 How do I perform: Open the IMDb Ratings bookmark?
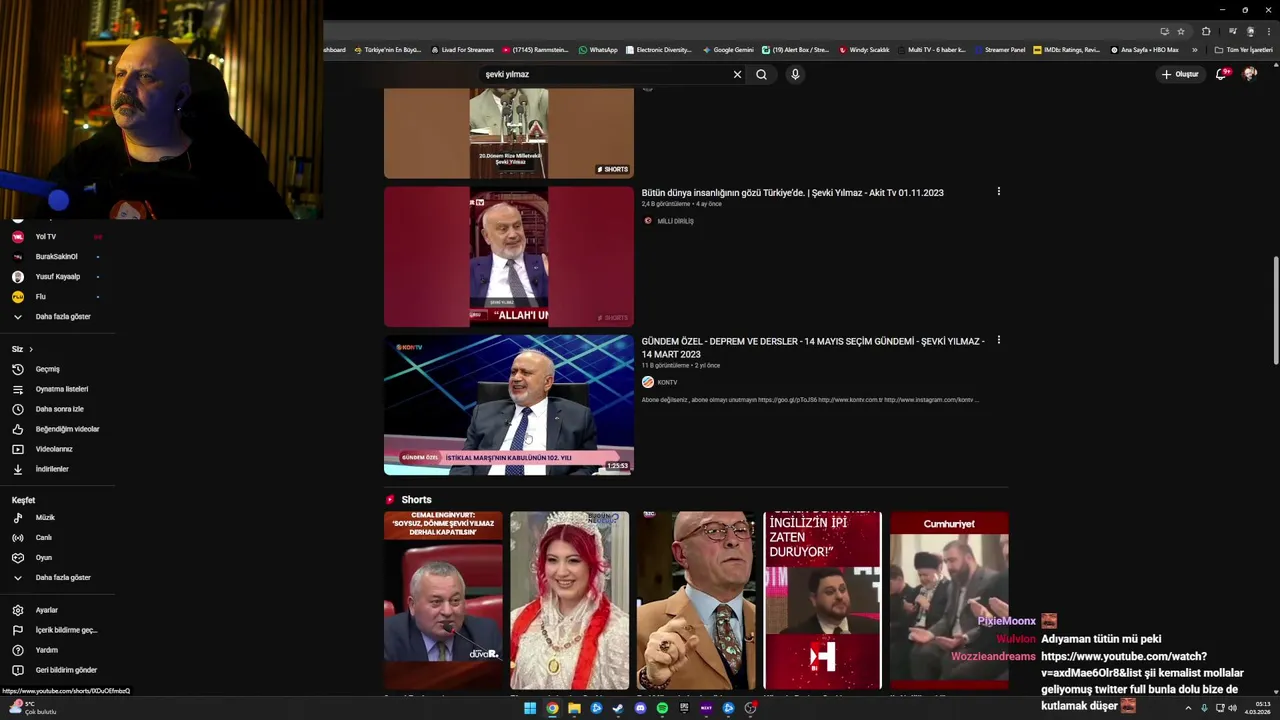coord(1066,50)
